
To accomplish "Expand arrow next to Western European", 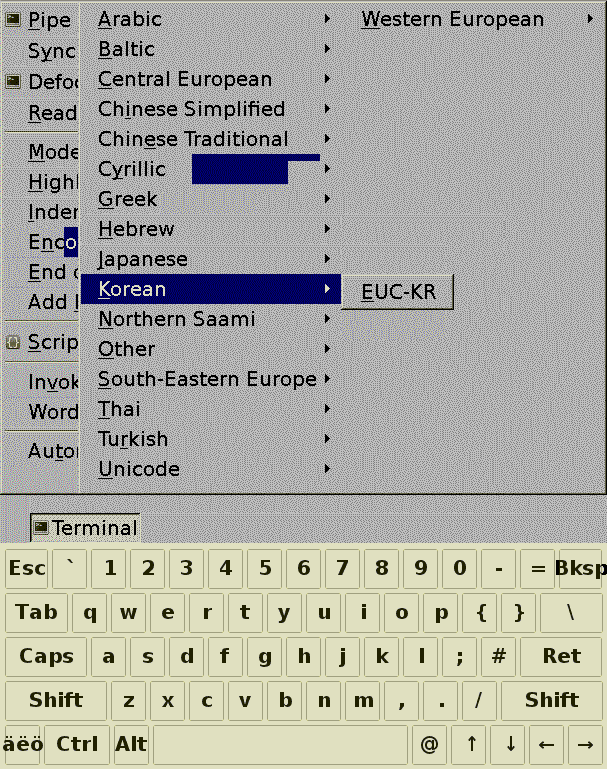I will [590, 19].
